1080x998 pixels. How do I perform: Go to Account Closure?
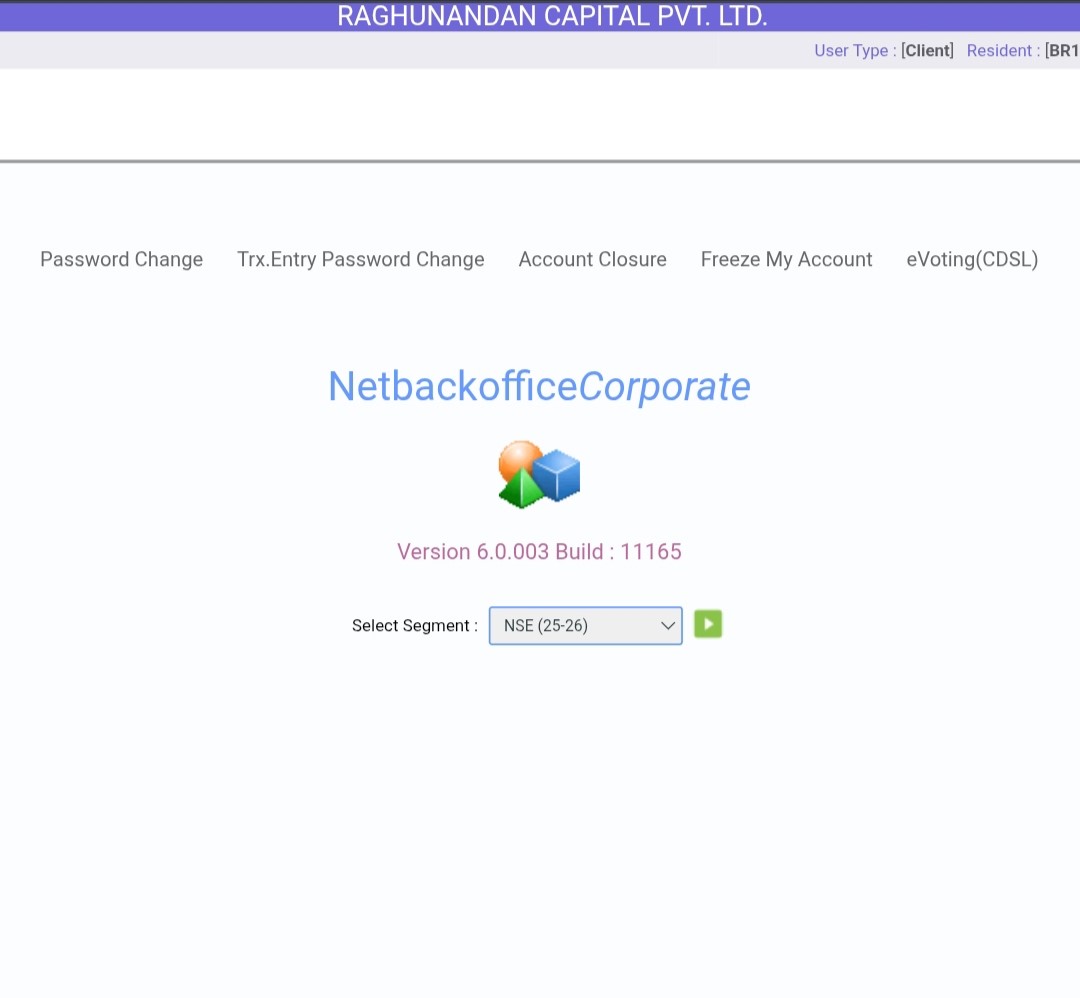592,260
